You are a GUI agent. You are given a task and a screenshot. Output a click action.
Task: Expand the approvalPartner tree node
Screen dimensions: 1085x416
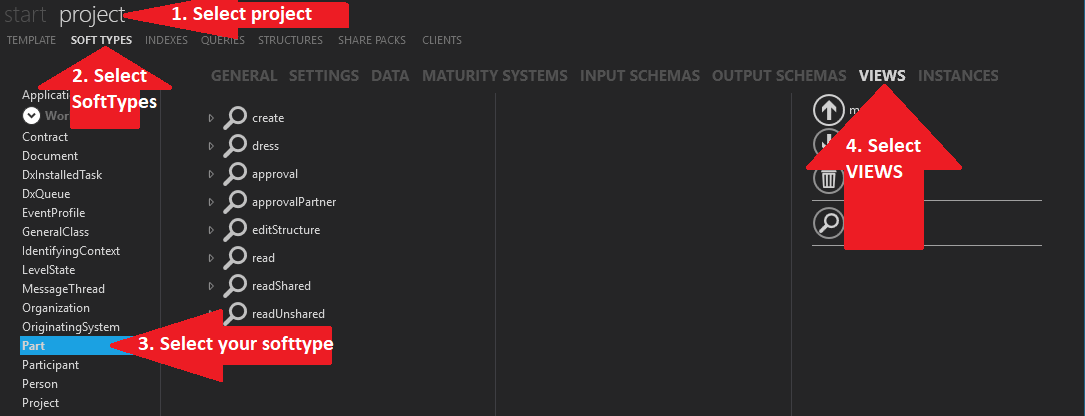pos(211,202)
